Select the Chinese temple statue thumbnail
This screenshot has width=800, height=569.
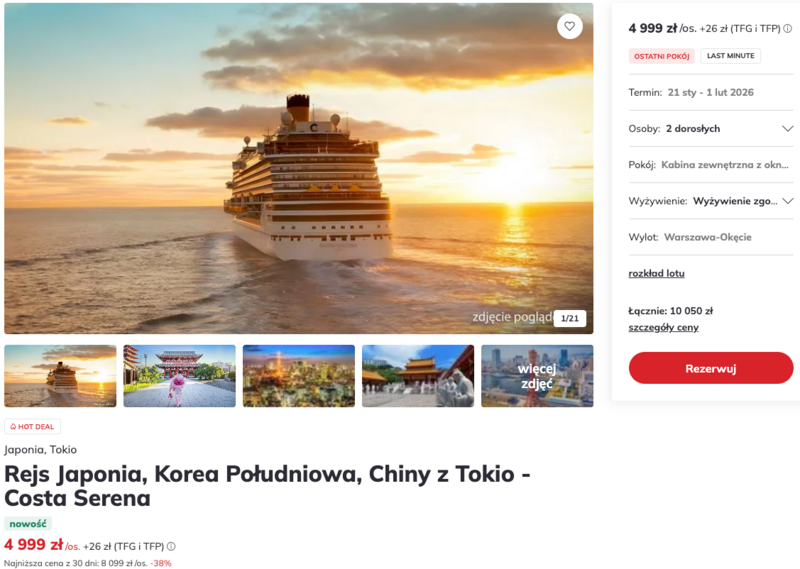click(417, 376)
